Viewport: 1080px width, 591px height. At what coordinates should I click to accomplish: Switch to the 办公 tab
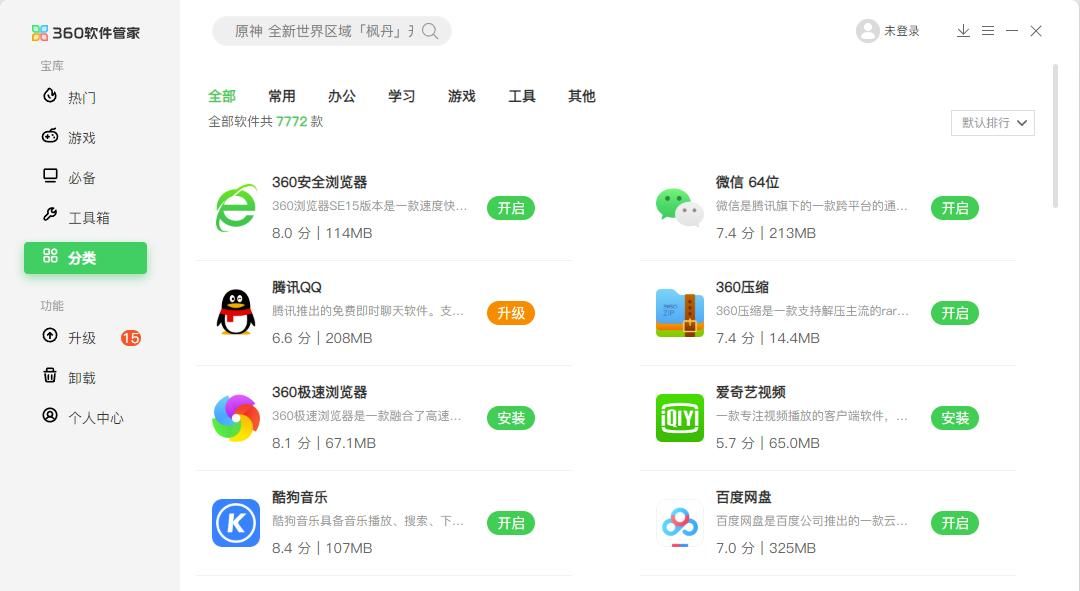pos(341,96)
